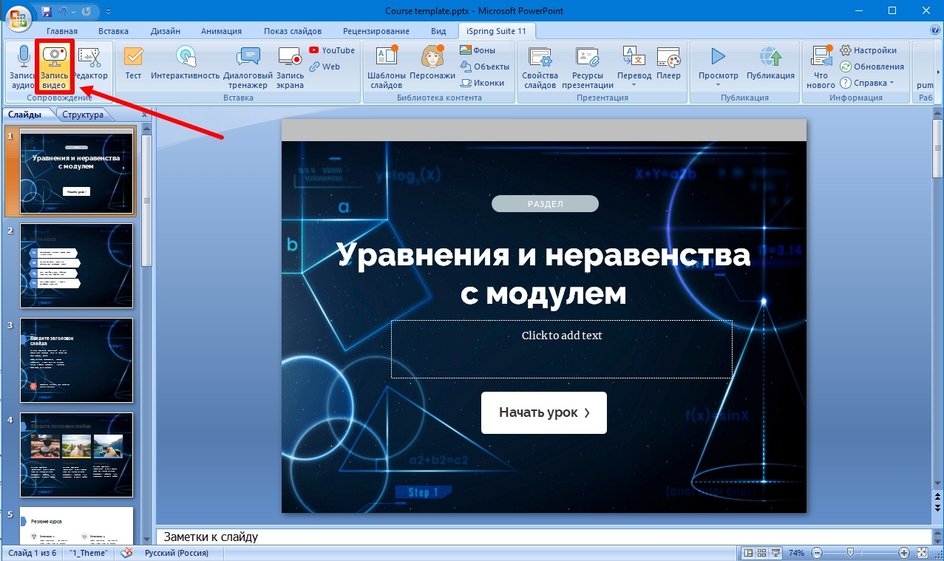
Task: Fit slide to current window
Action: 922,553
